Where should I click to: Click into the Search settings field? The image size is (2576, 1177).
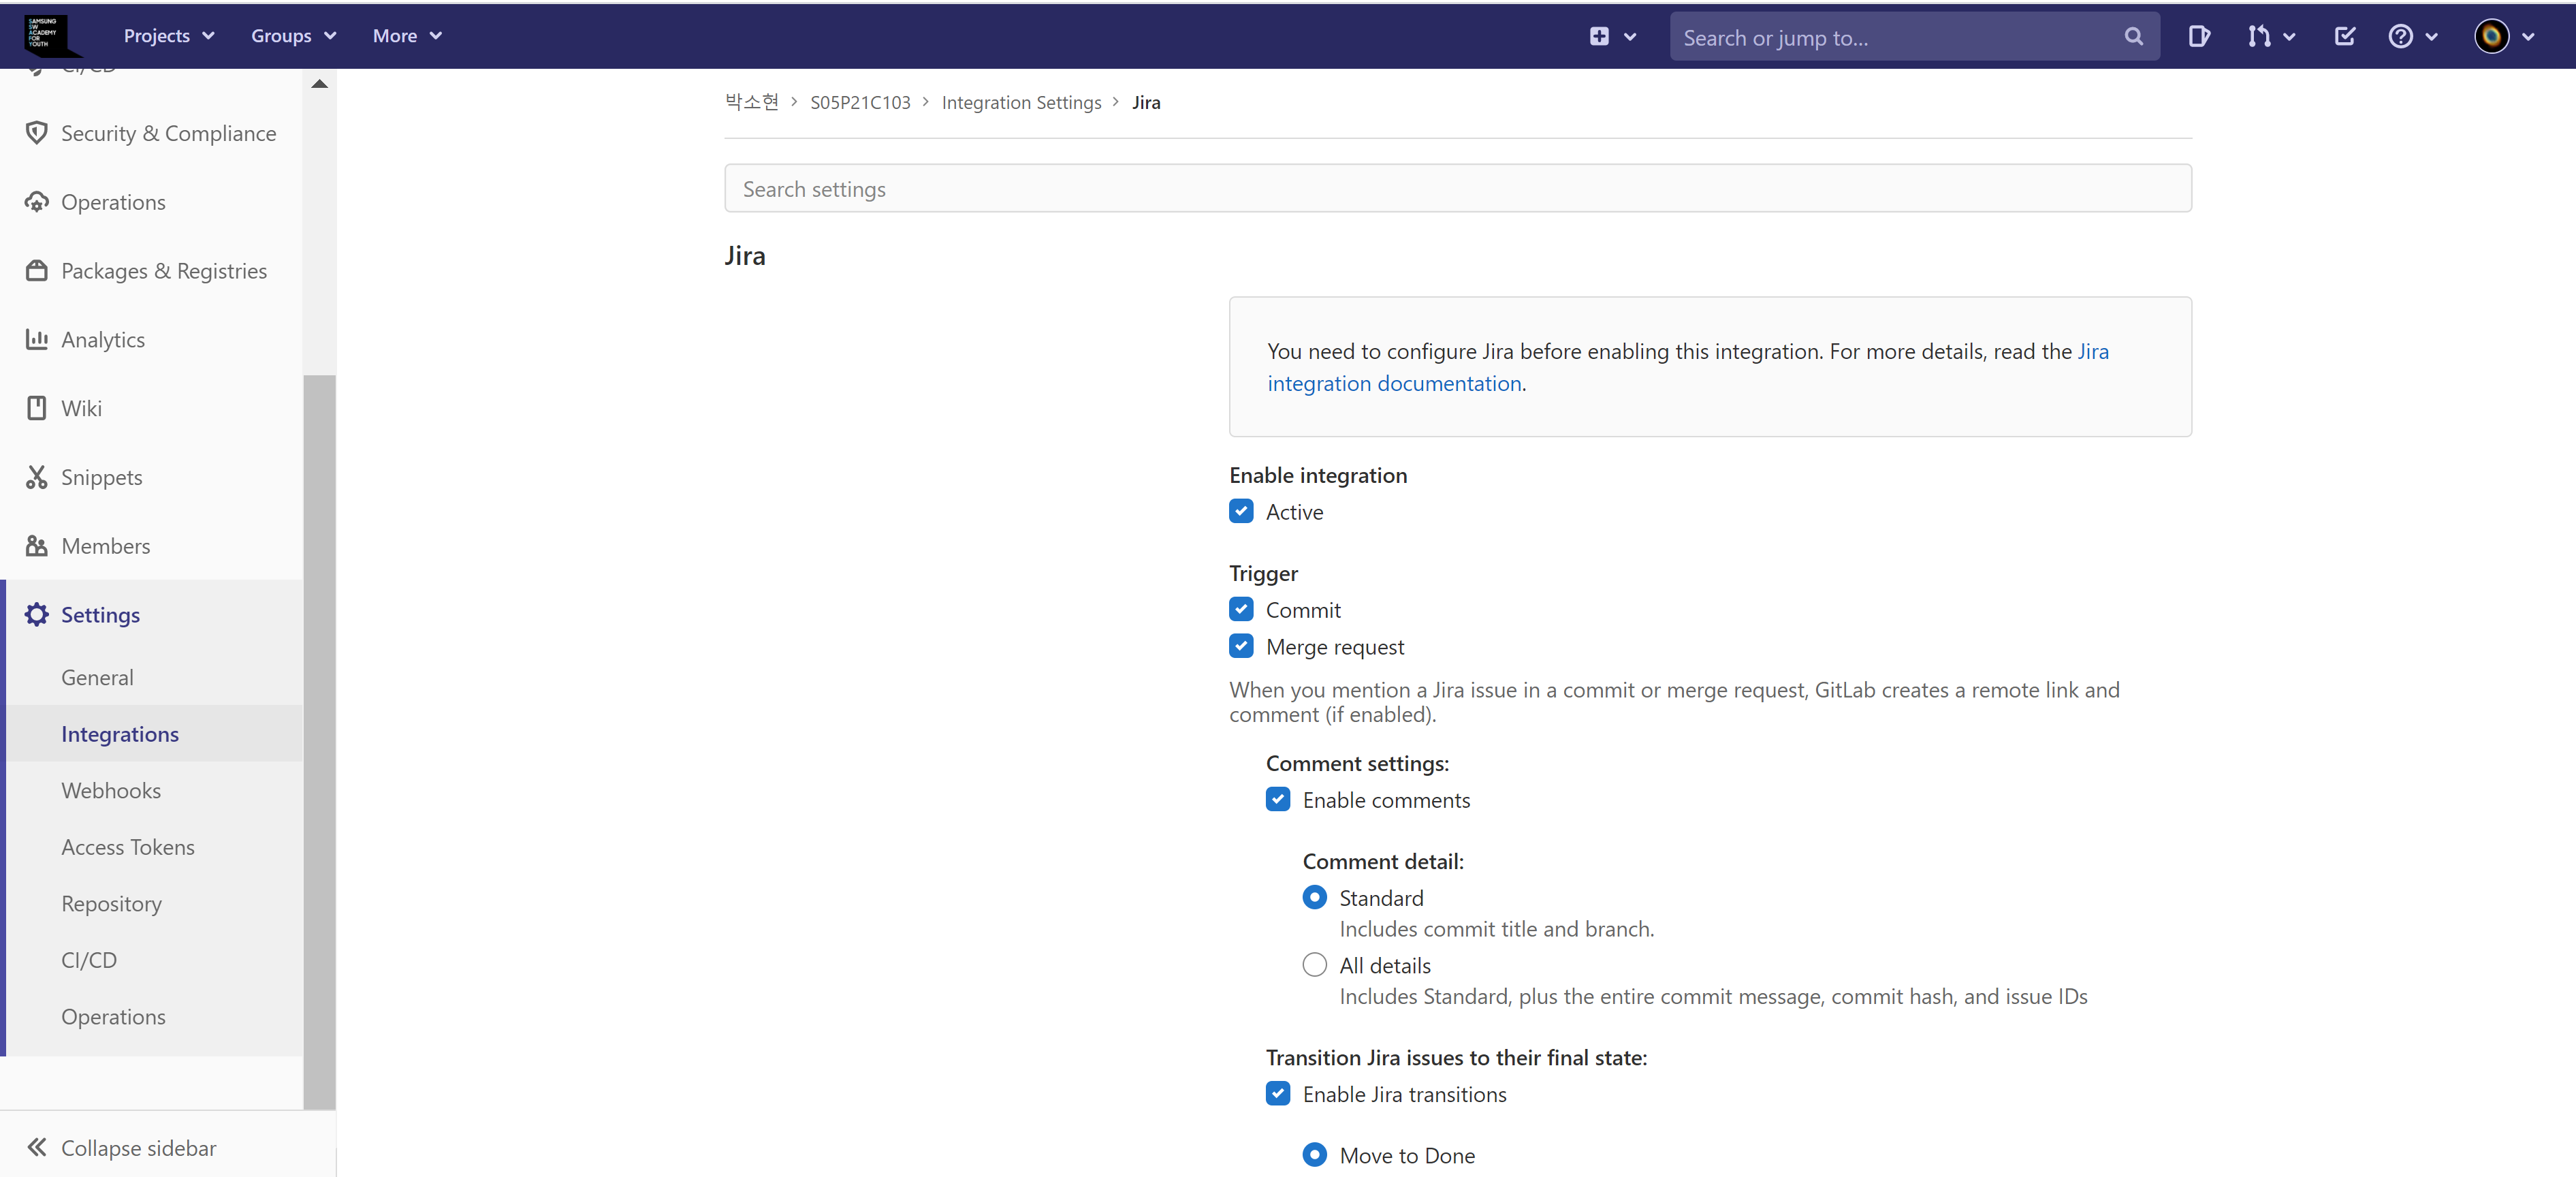pyautogui.click(x=1457, y=189)
